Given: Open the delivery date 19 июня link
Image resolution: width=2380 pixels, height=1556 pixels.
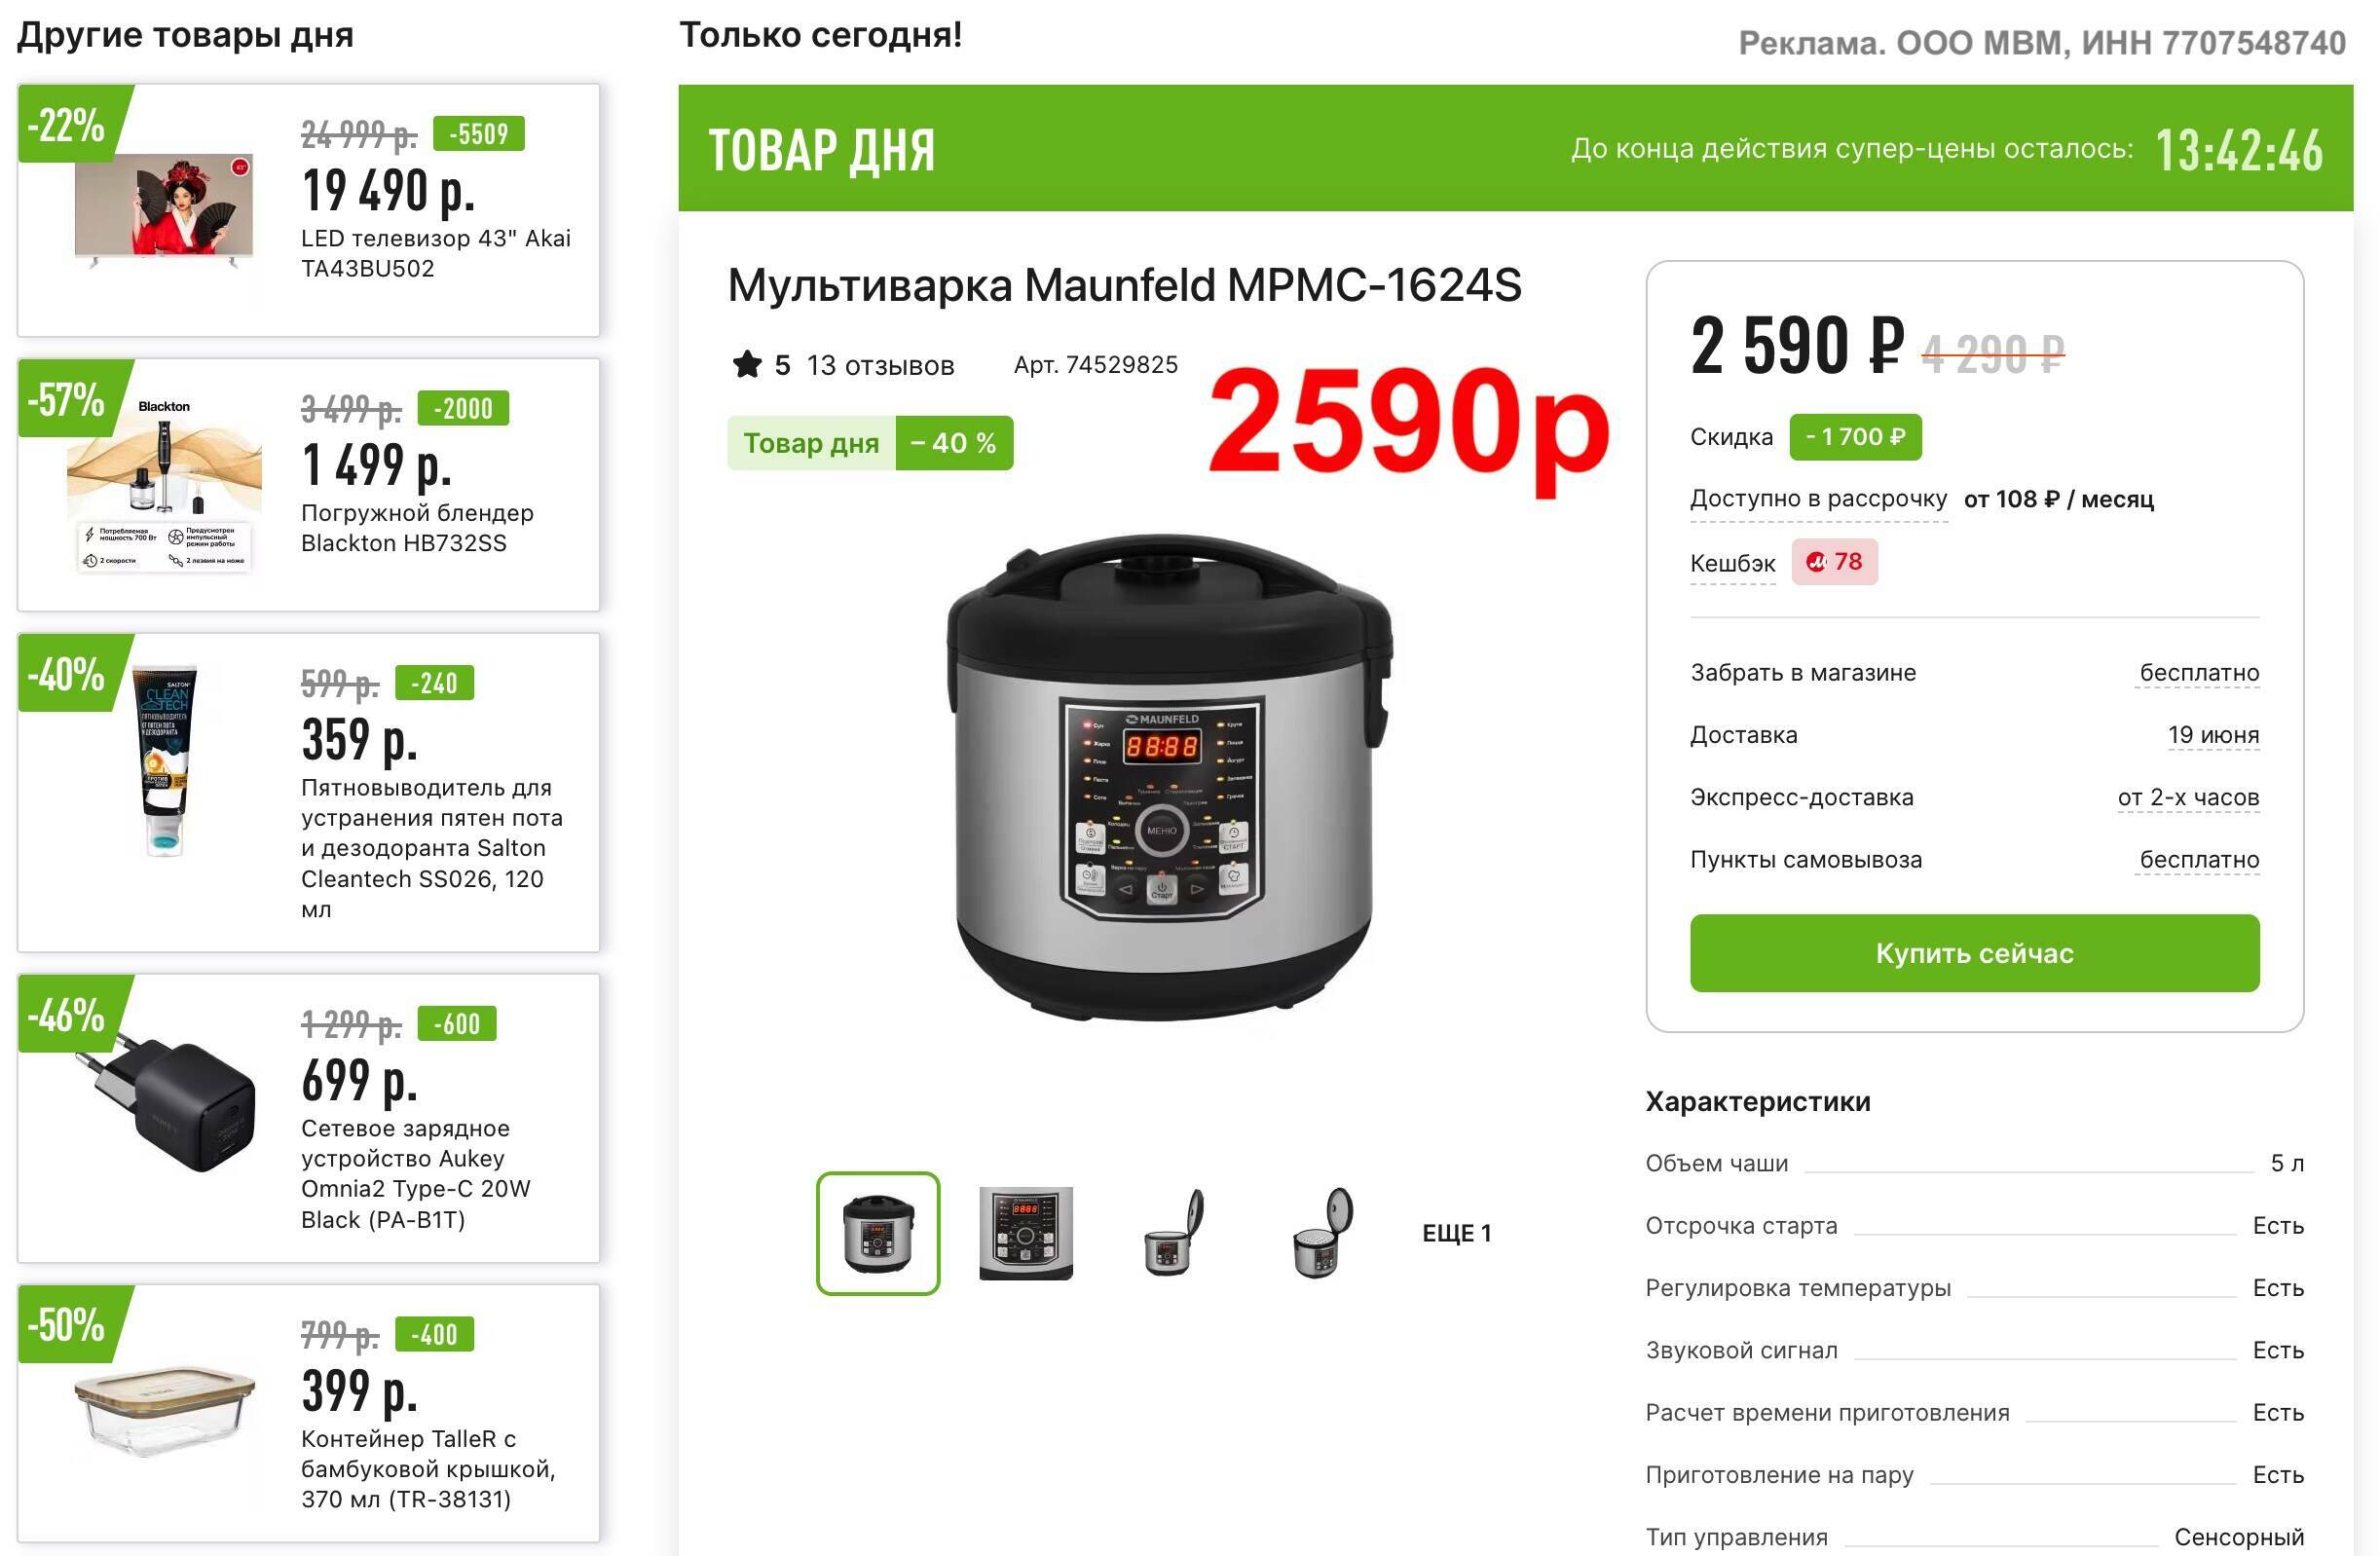Looking at the screenshot, I should click(x=2213, y=735).
